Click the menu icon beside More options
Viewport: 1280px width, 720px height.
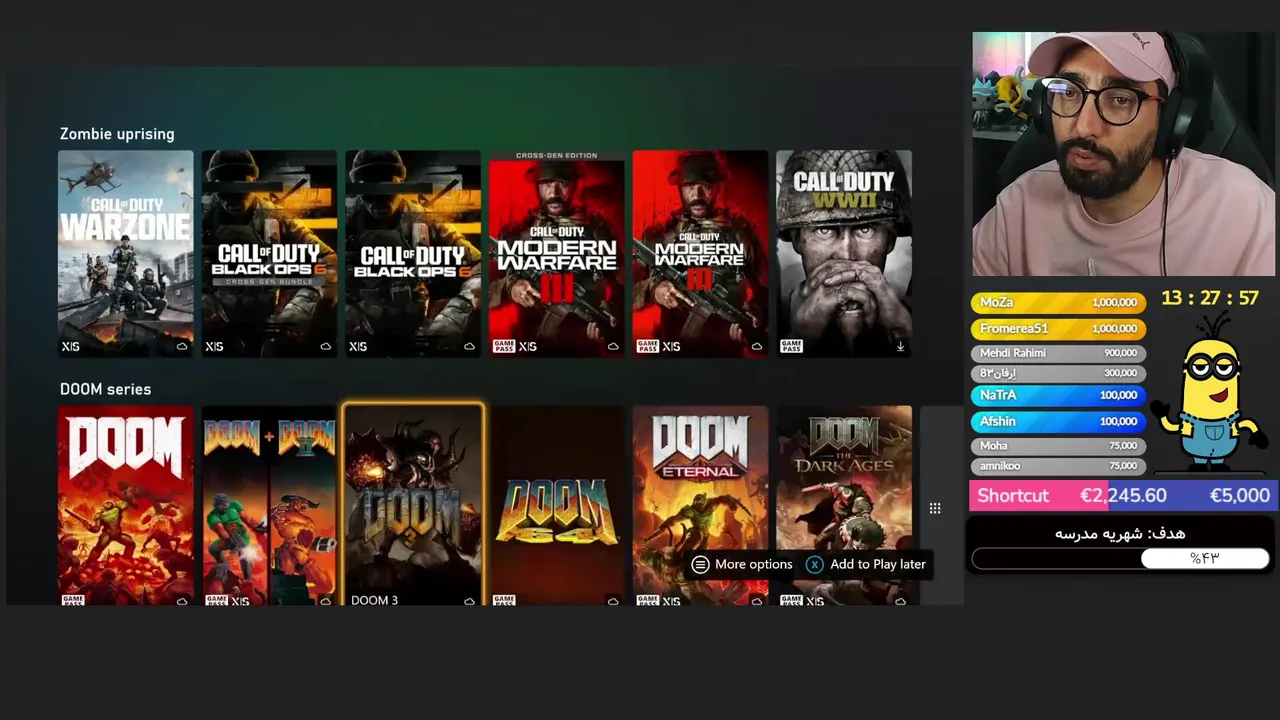tap(700, 564)
